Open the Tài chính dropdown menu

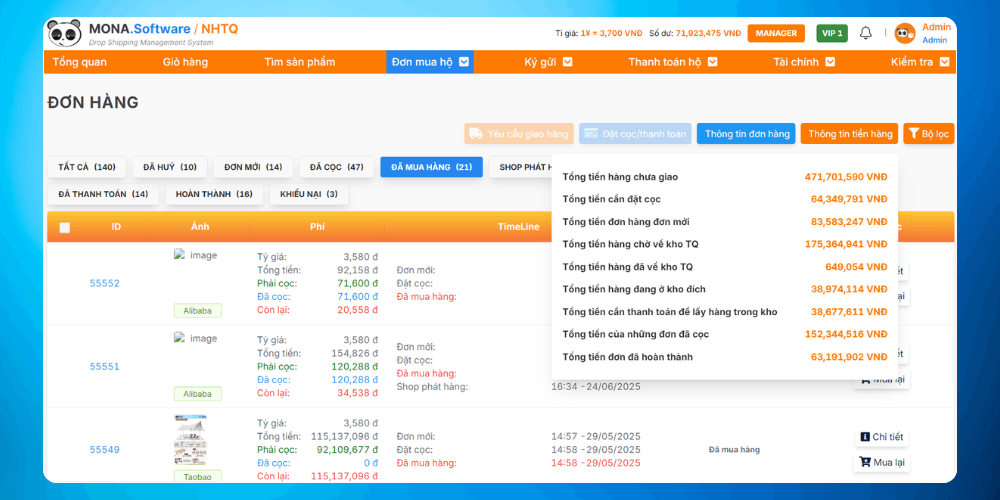829,62
